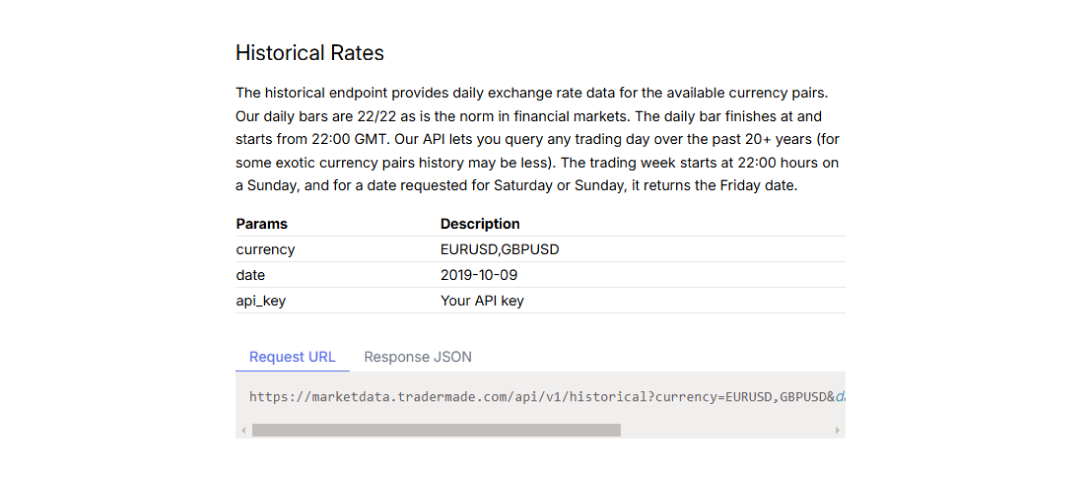The width and height of the screenshot is (1077, 478).
Task: Click the date parameter name
Action: [251, 275]
